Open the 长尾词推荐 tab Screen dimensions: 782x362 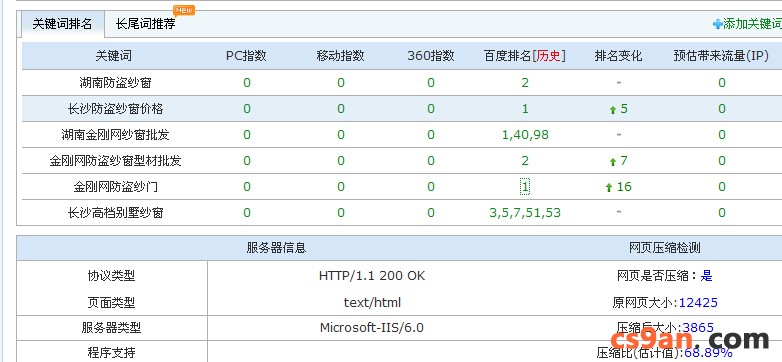coord(146,24)
